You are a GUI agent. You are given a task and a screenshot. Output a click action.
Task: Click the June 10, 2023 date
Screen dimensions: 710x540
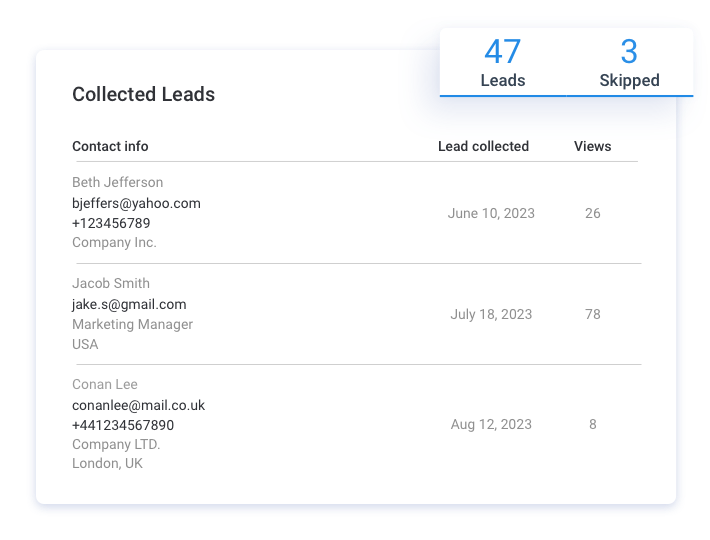tap(491, 213)
